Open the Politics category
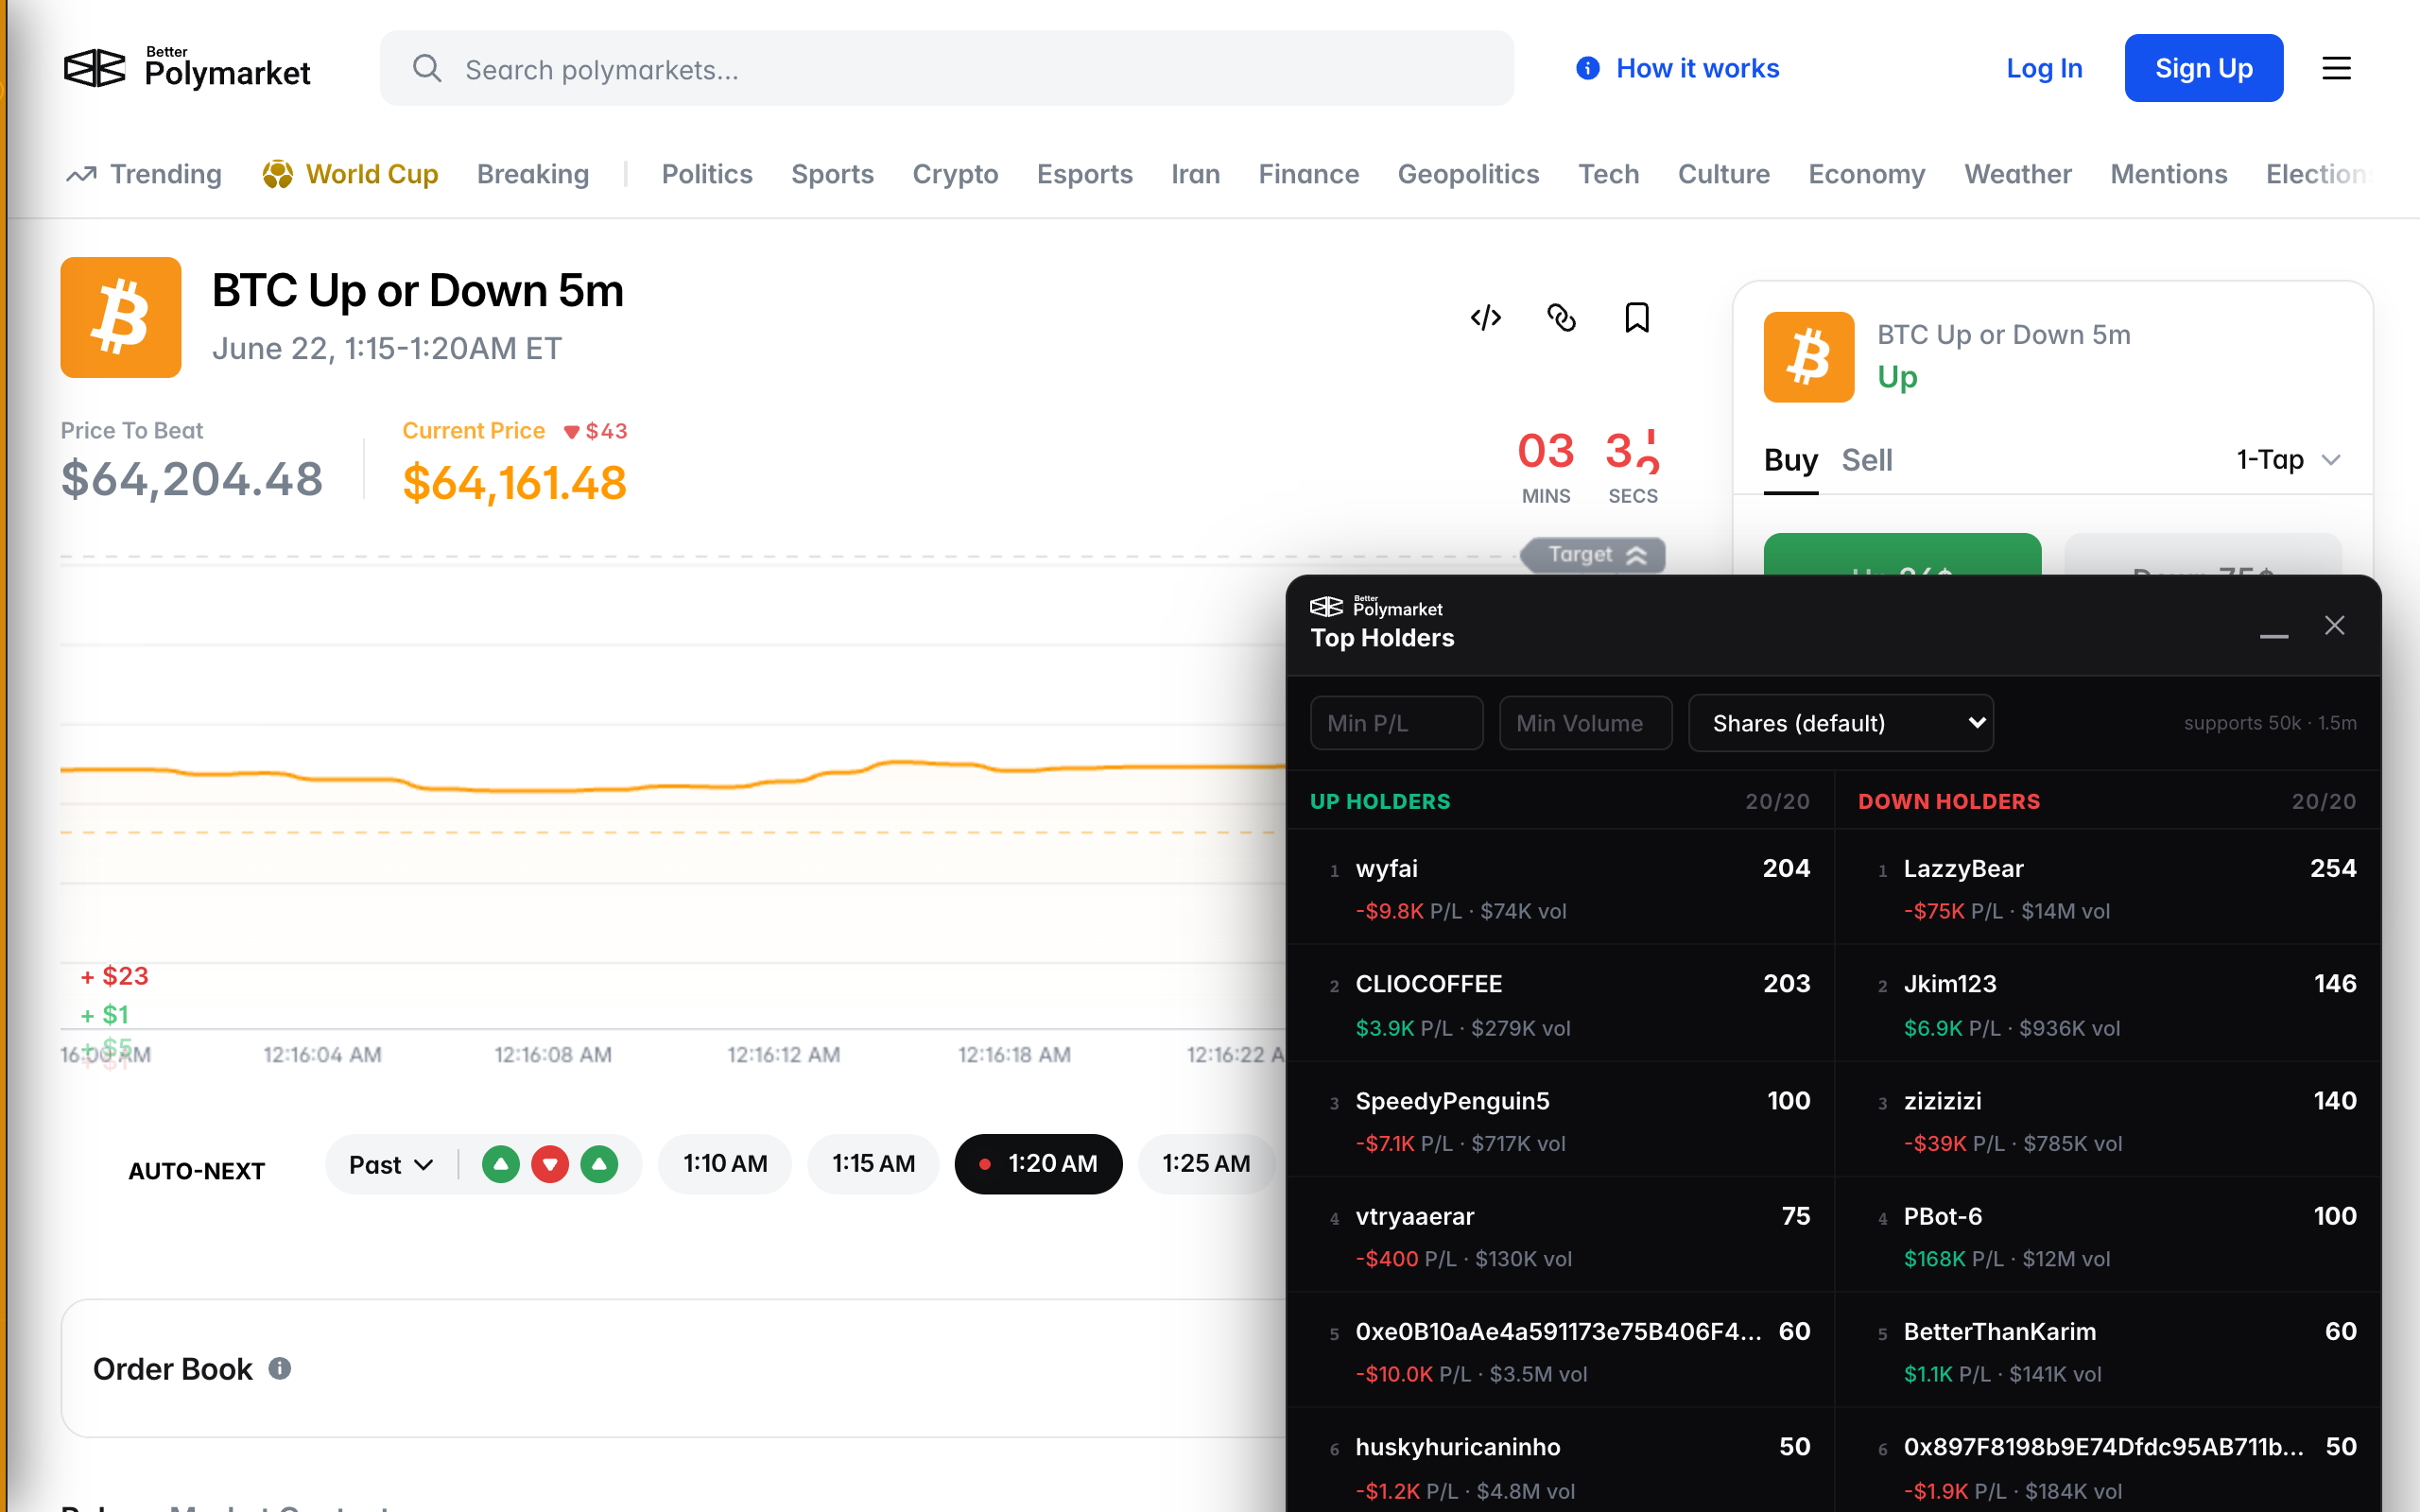 707,174
